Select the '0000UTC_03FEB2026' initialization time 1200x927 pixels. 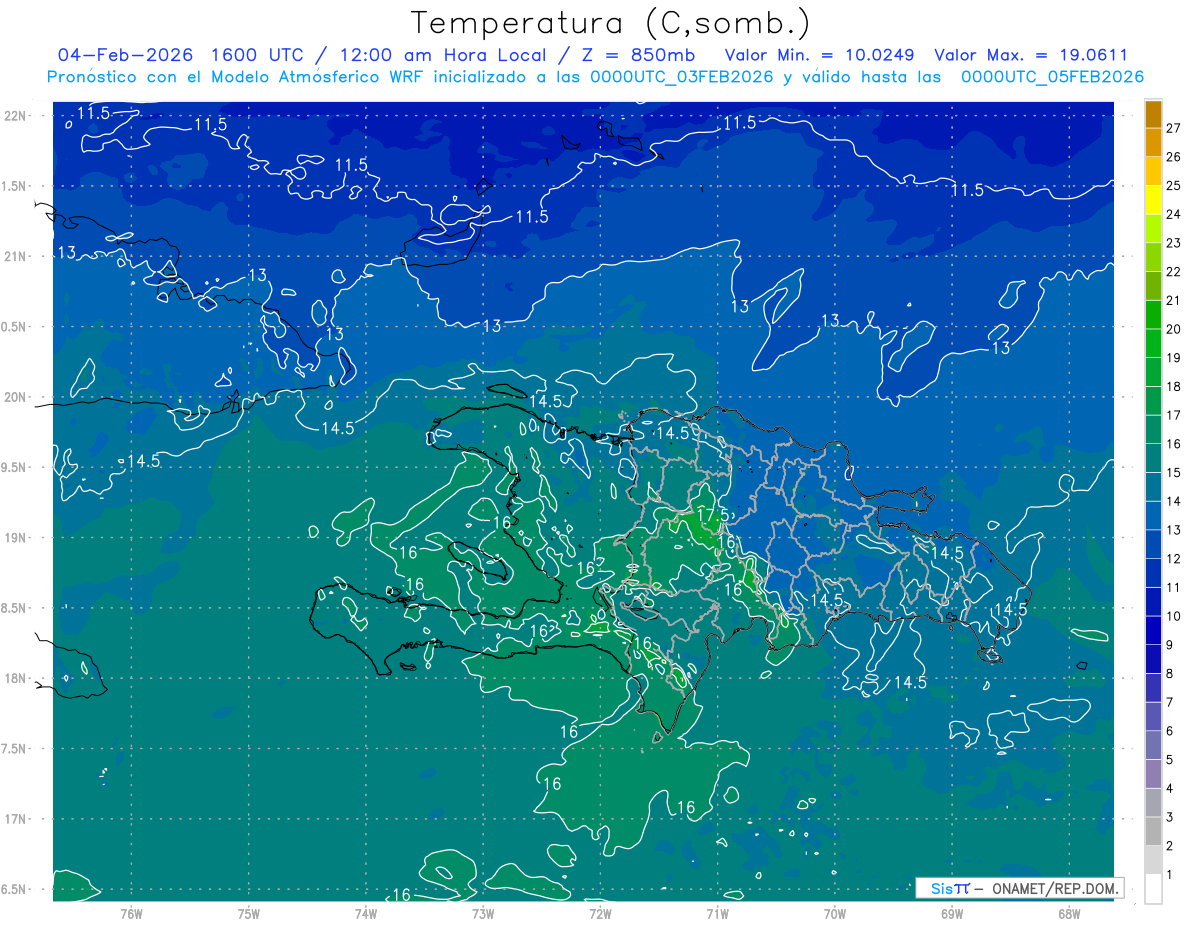click(682, 77)
